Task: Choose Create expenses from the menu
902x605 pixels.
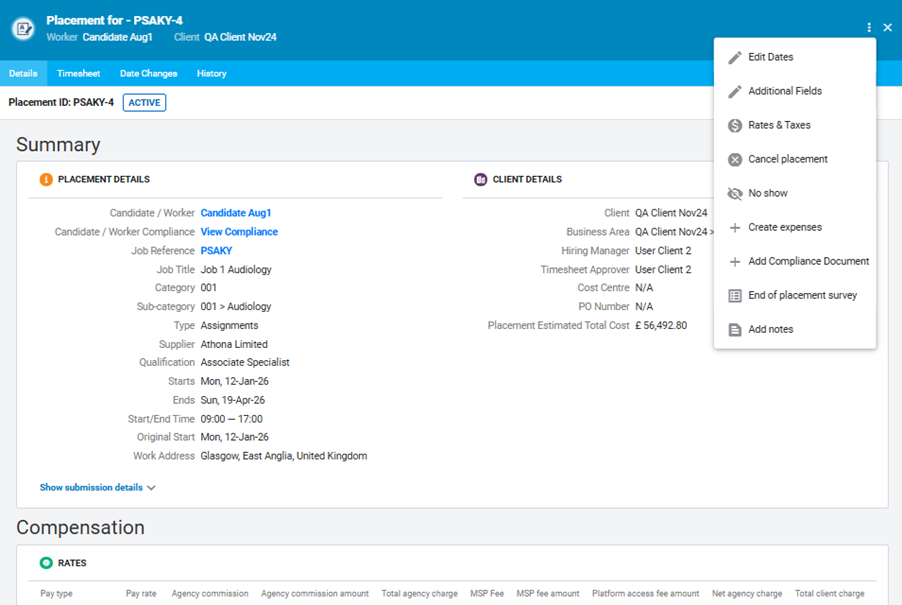Action: (794, 227)
